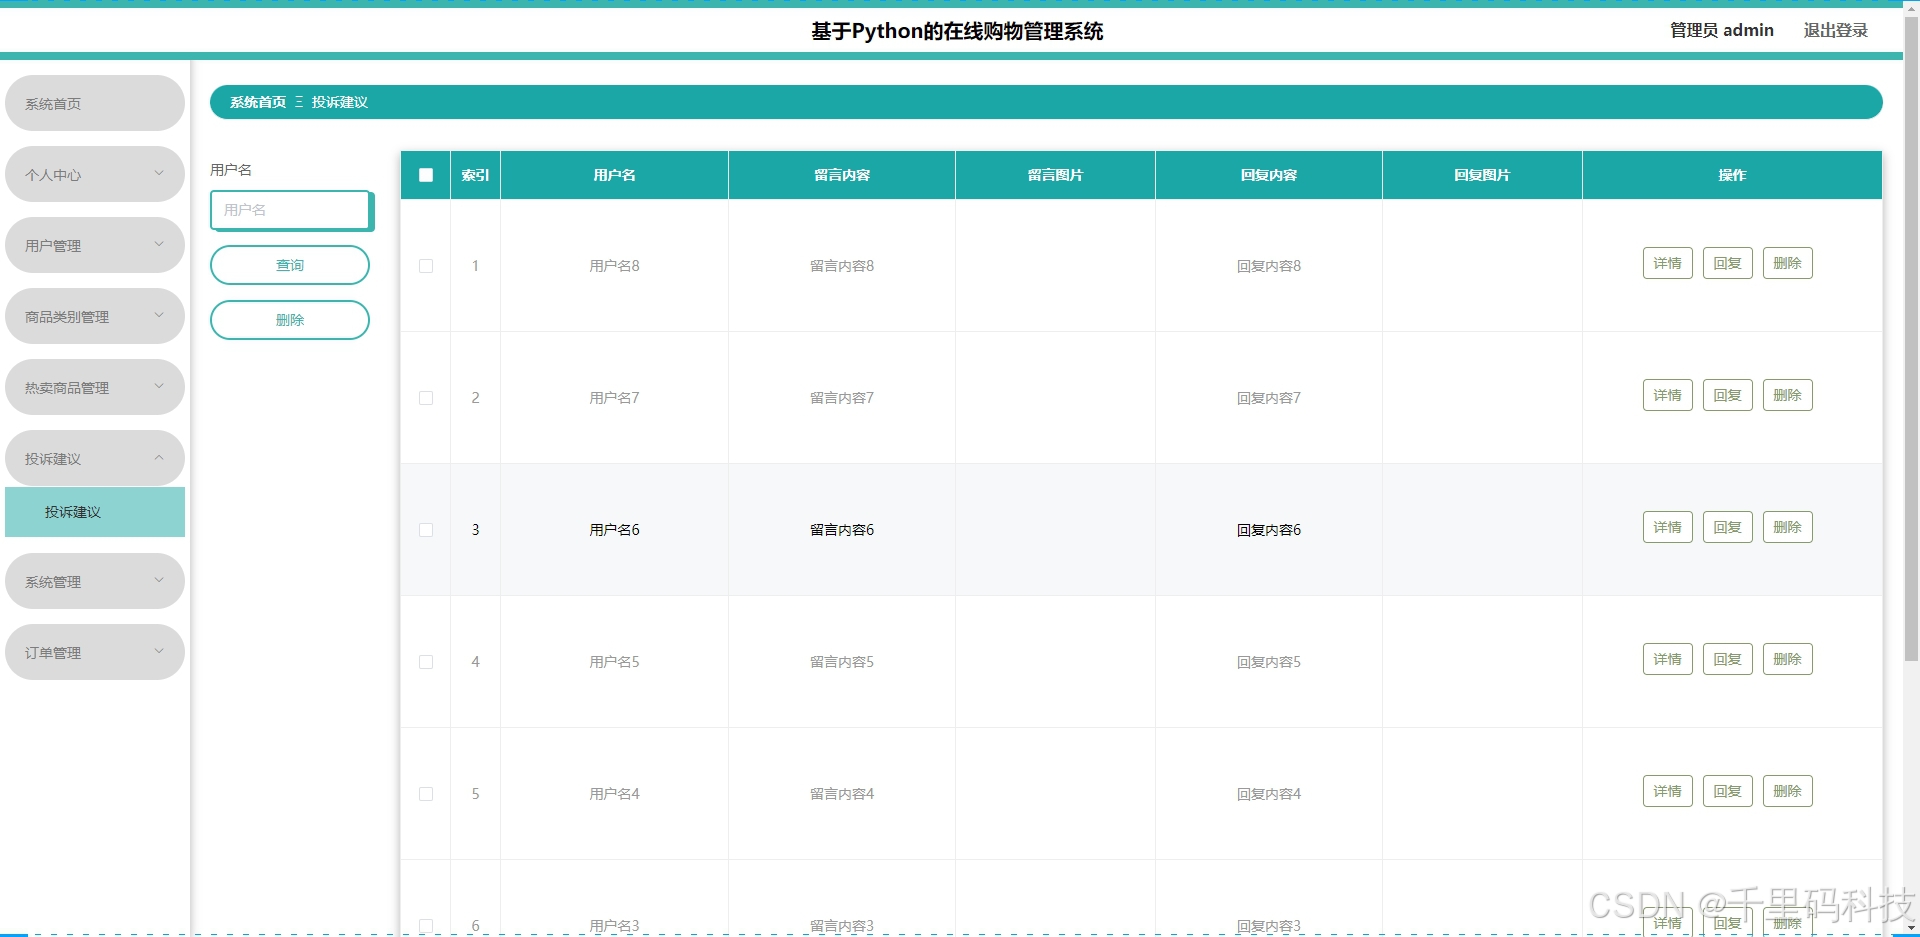Click the 留言图片 column header
This screenshot has width=1920, height=937.
click(x=1055, y=175)
